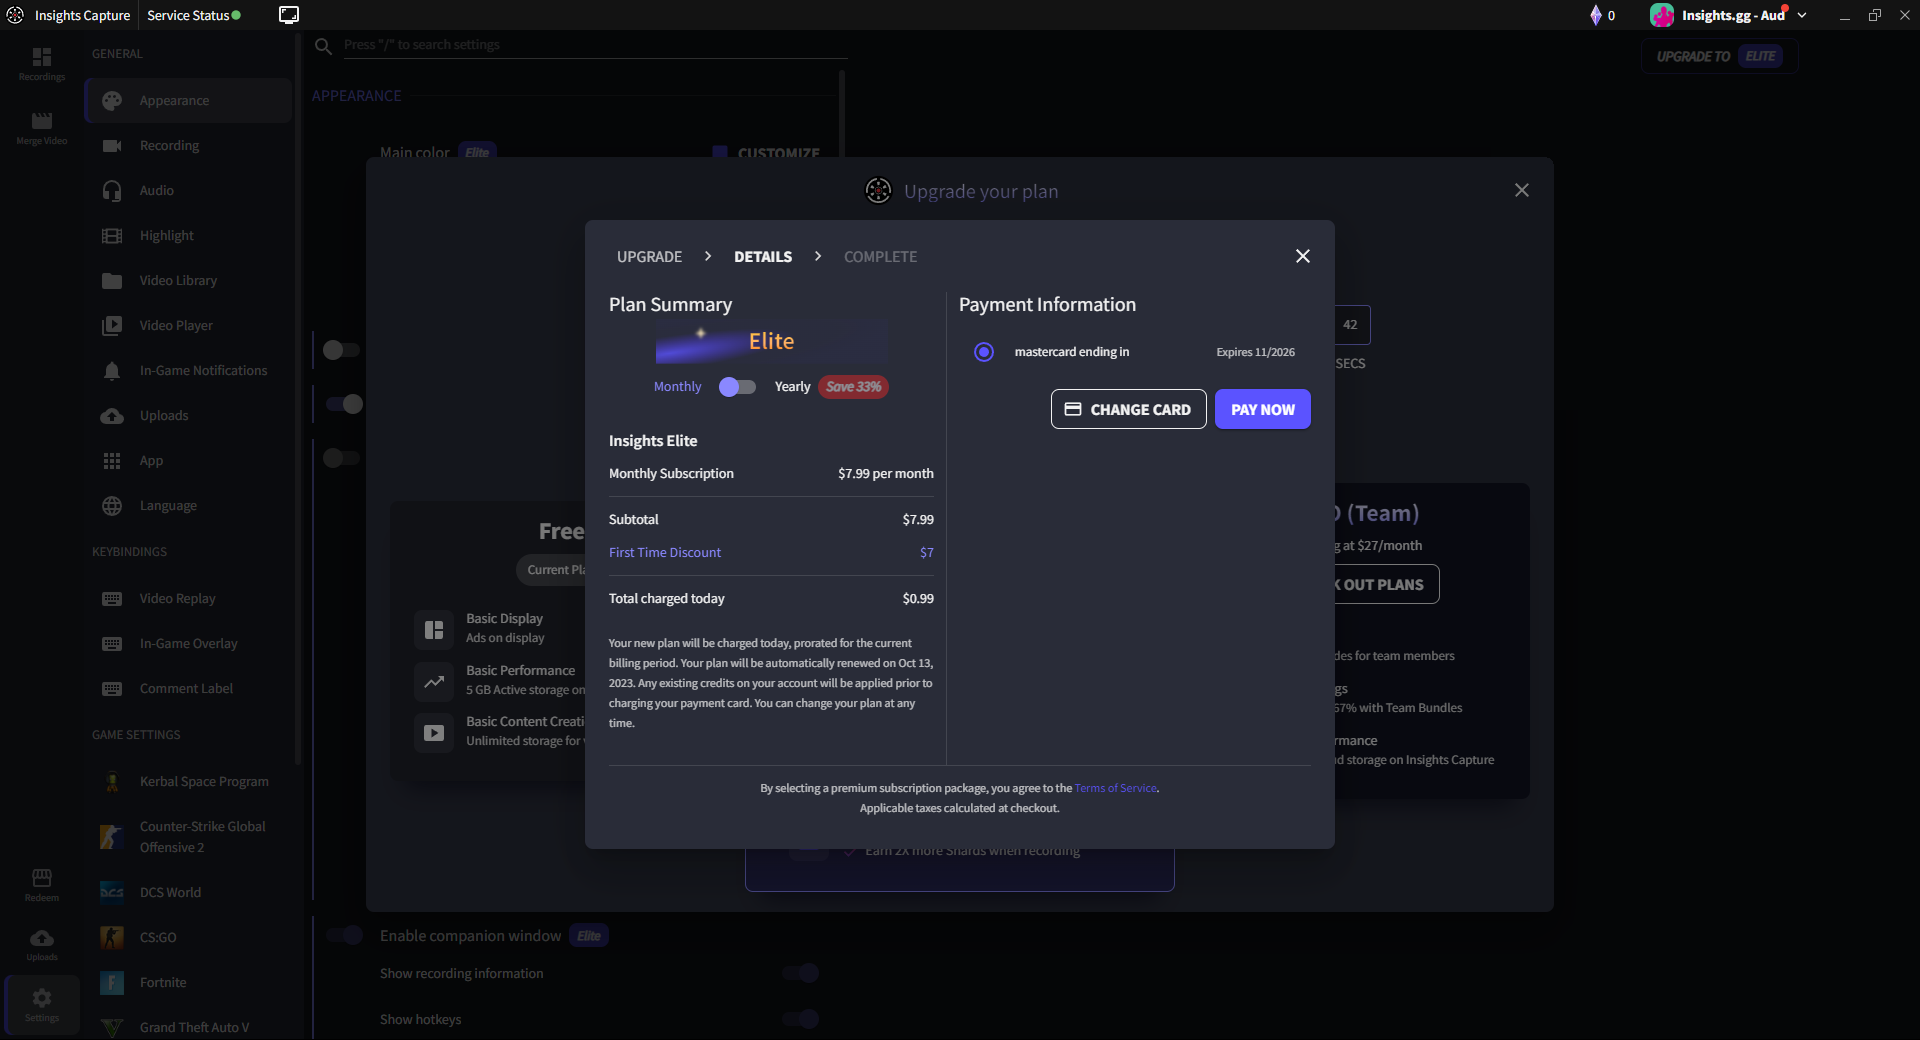Click the UPGRADE TO ELITE button
Viewport: 1920px width, 1040px height.
pyautogui.click(x=1719, y=56)
